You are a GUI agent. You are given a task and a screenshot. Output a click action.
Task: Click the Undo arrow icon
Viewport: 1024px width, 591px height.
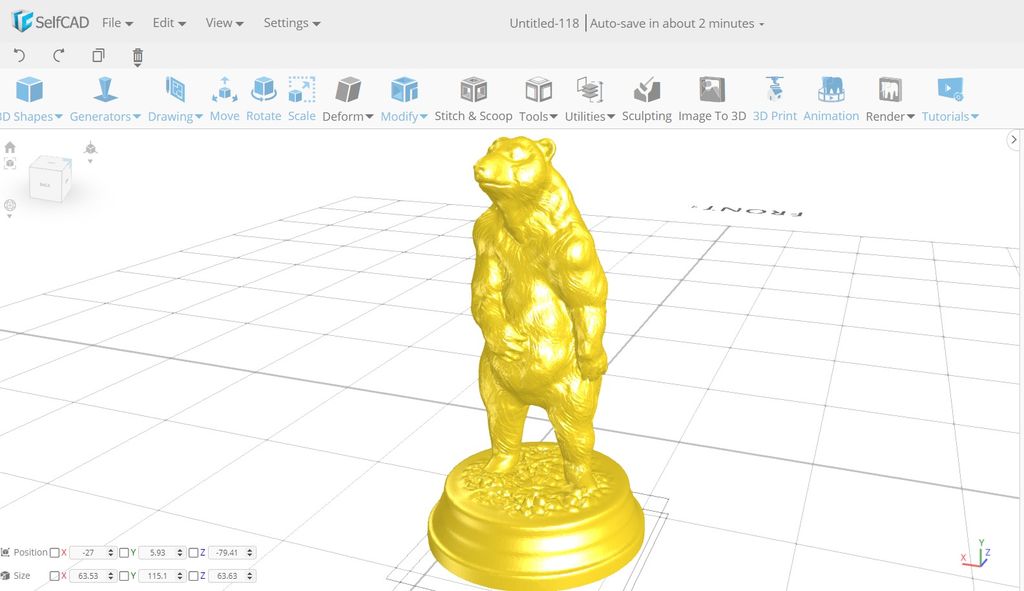point(18,57)
